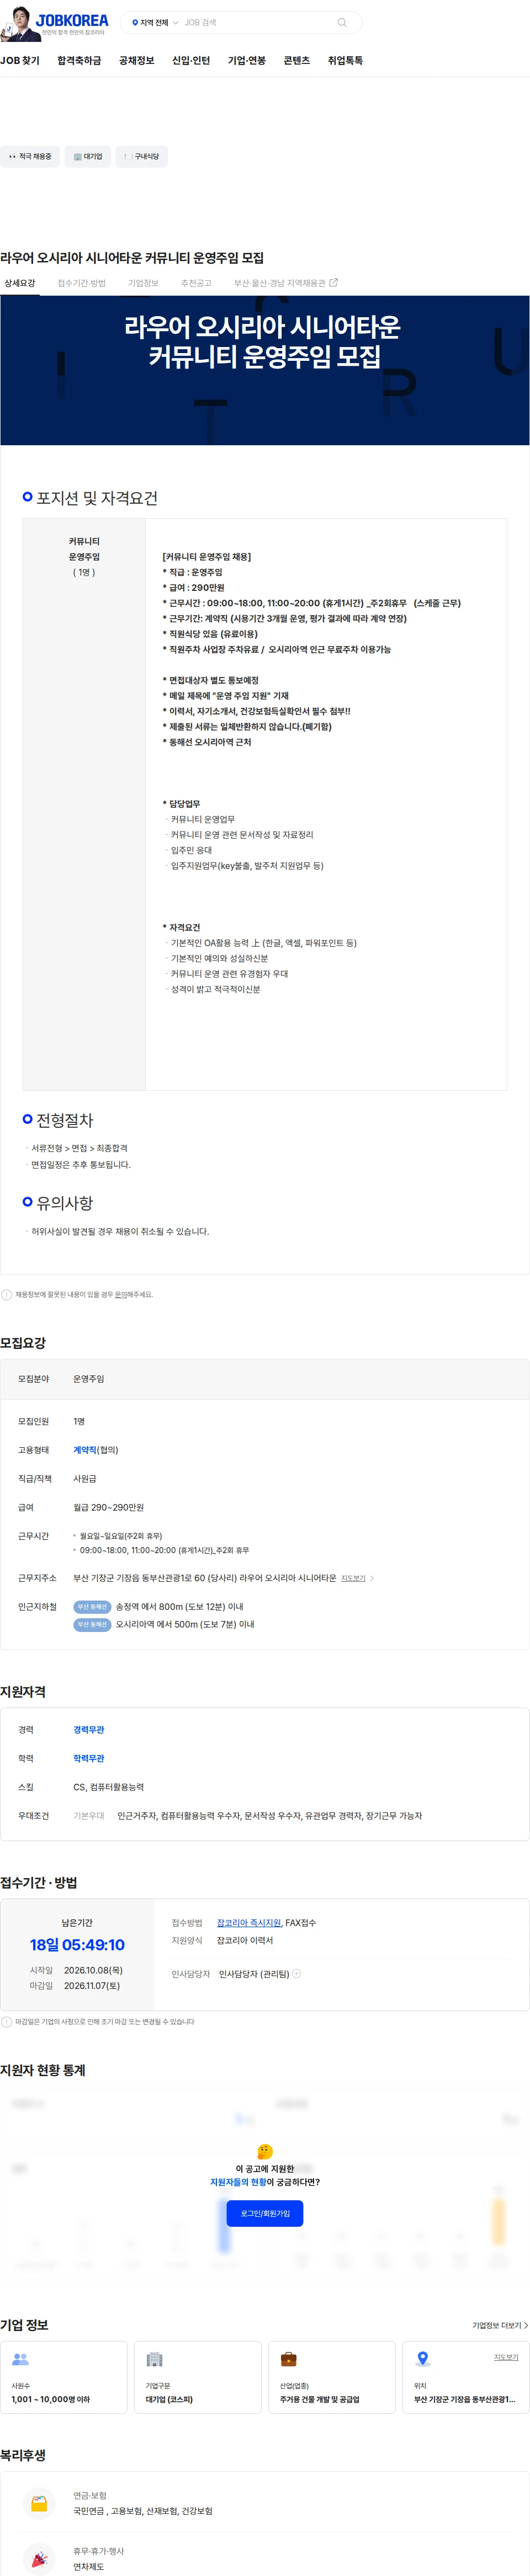Screen dimensions: 530x2576
Task: Open the 취업톡톡 menu
Action: pos(345,61)
